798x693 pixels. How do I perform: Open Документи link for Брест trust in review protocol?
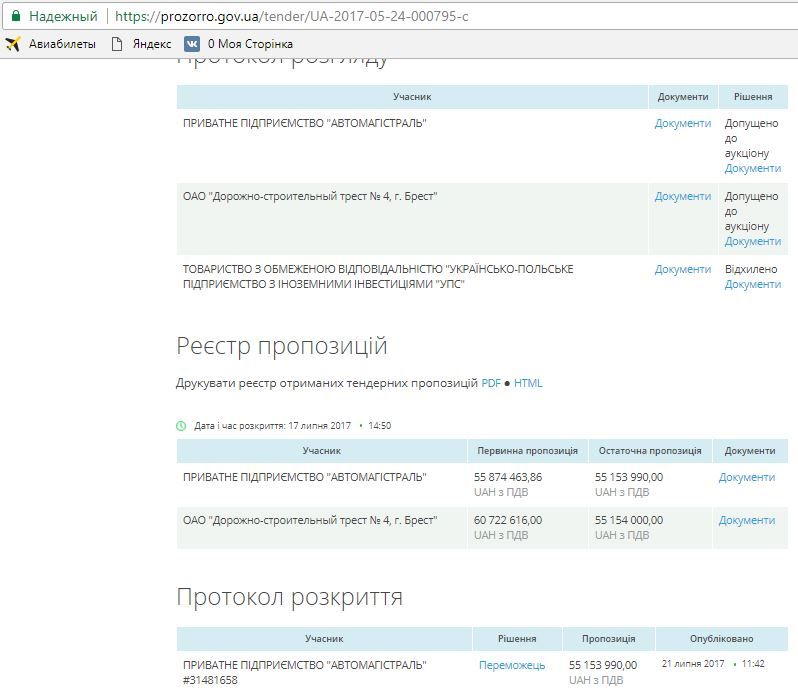point(682,196)
